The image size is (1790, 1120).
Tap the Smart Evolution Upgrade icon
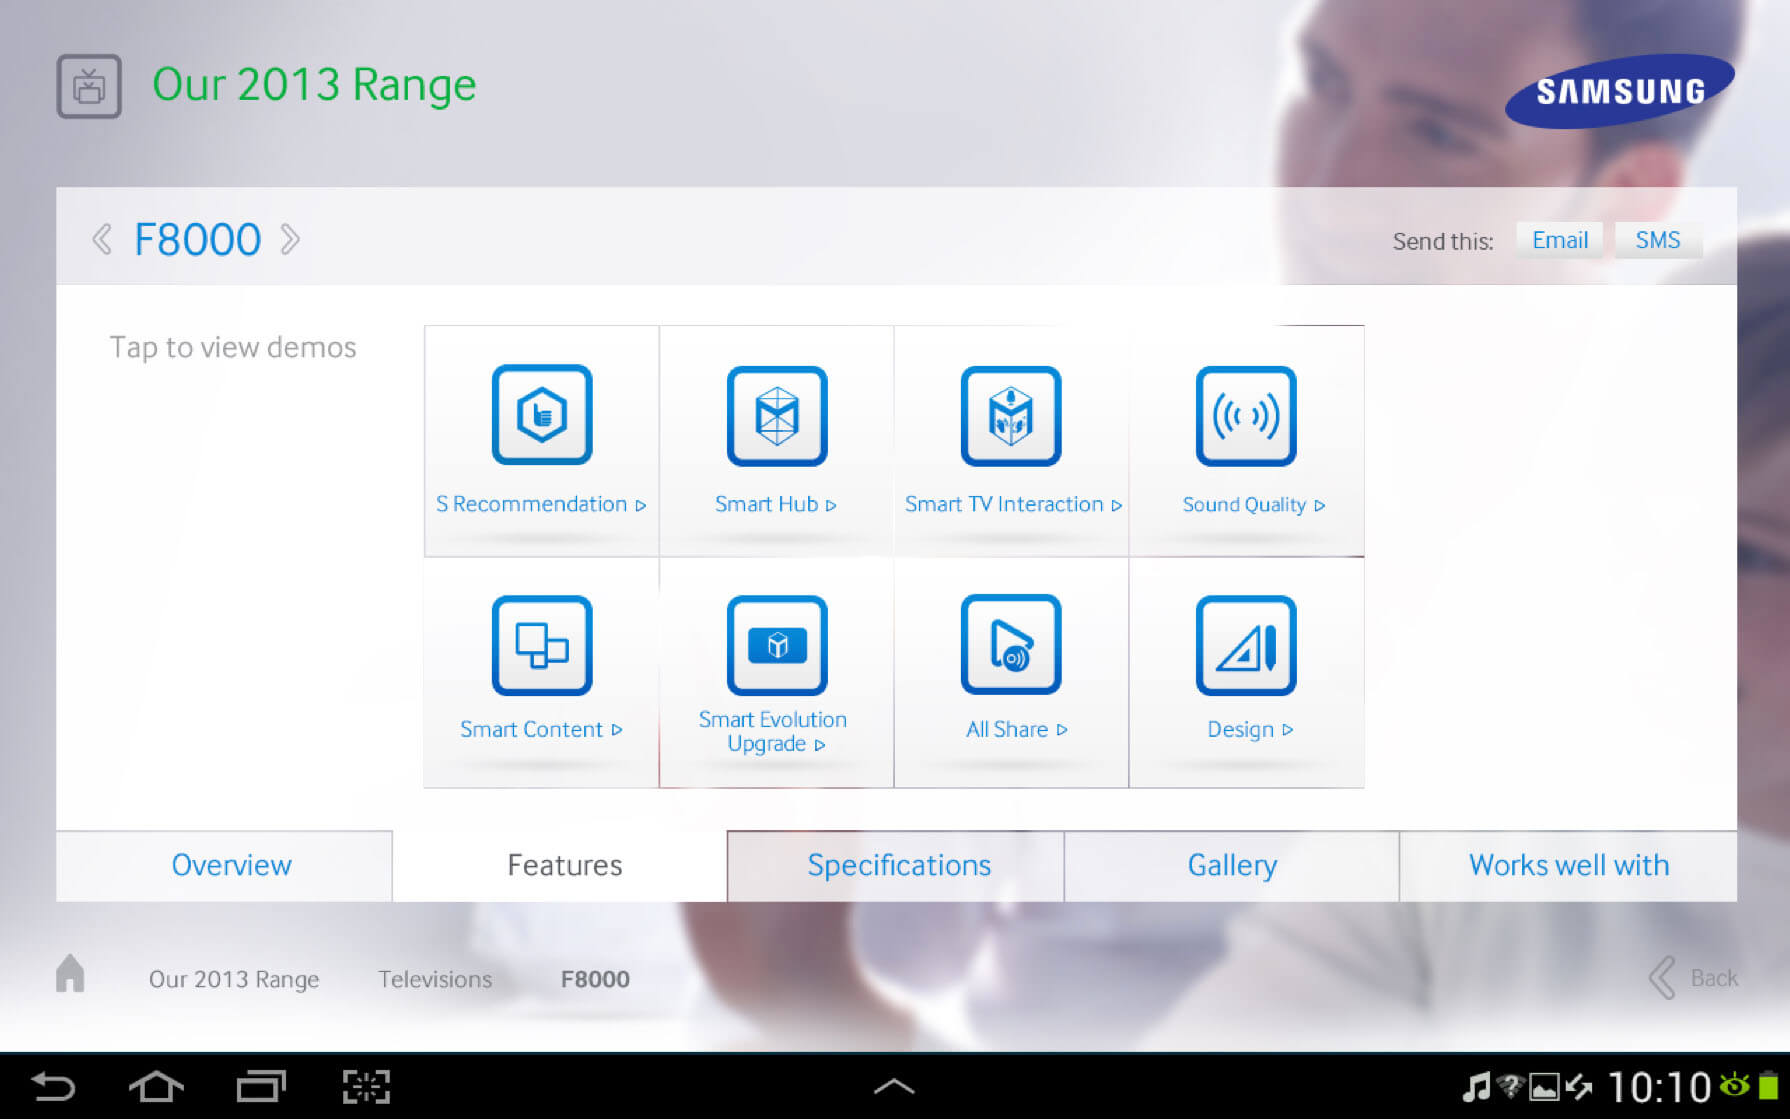777,645
